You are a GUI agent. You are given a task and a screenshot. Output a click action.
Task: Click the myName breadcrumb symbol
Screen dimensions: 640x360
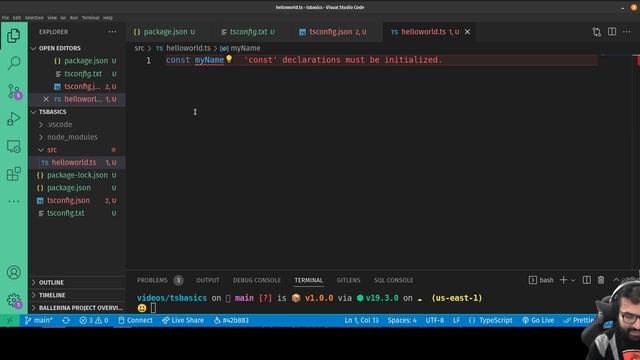click(x=240, y=48)
